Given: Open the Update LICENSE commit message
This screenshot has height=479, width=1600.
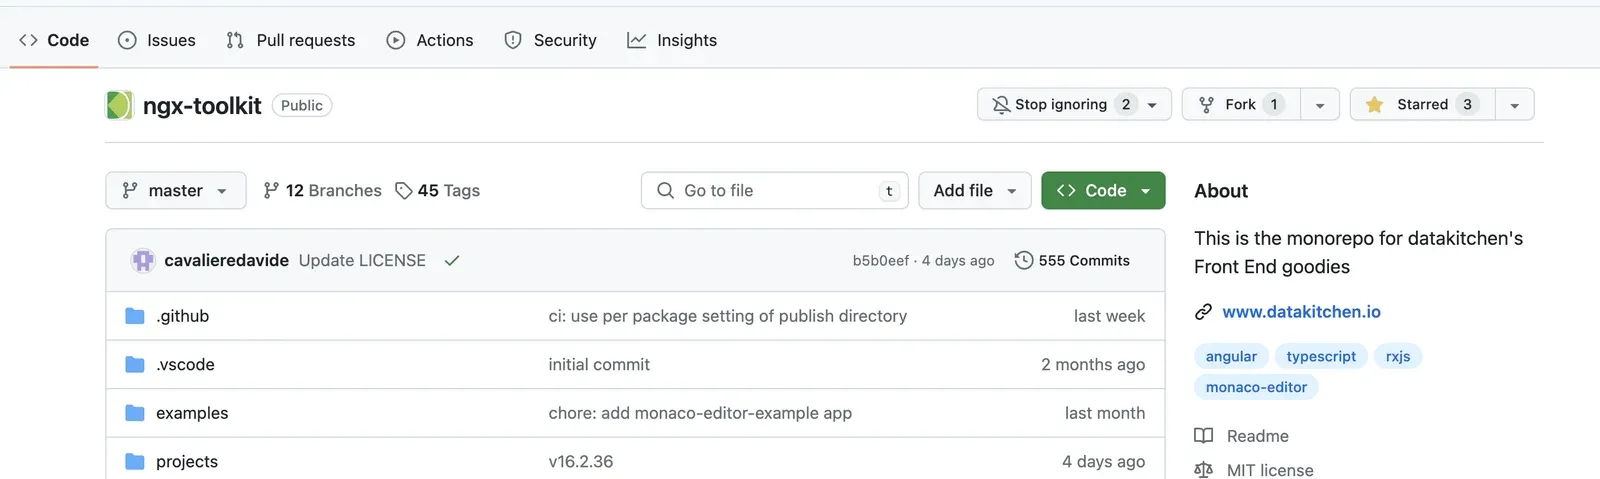Looking at the screenshot, I should click(362, 260).
